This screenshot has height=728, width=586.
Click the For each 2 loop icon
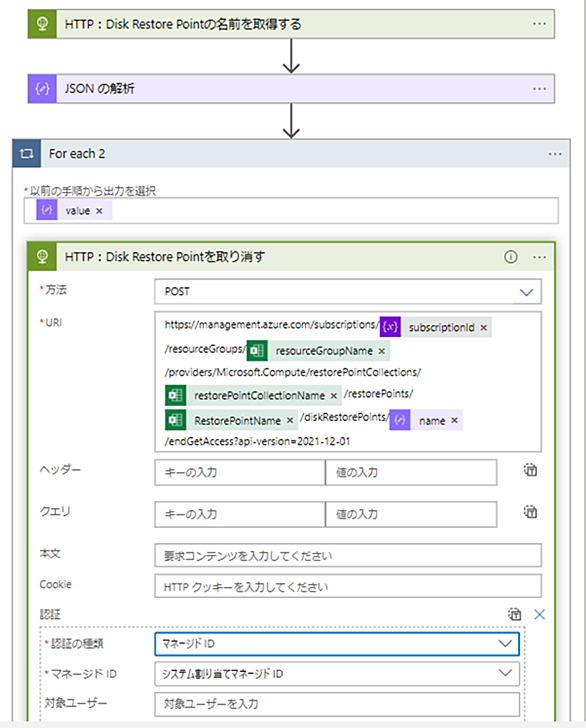26,153
